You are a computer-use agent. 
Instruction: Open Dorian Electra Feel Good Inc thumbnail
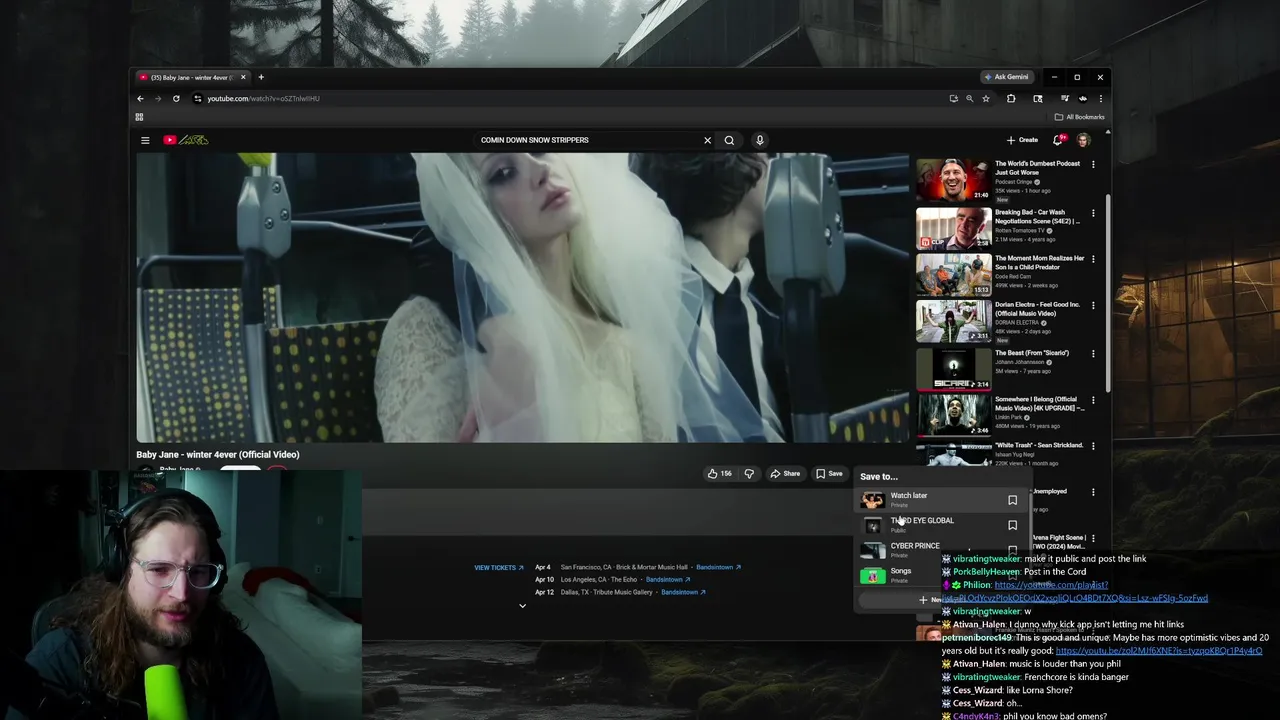pos(954,320)
